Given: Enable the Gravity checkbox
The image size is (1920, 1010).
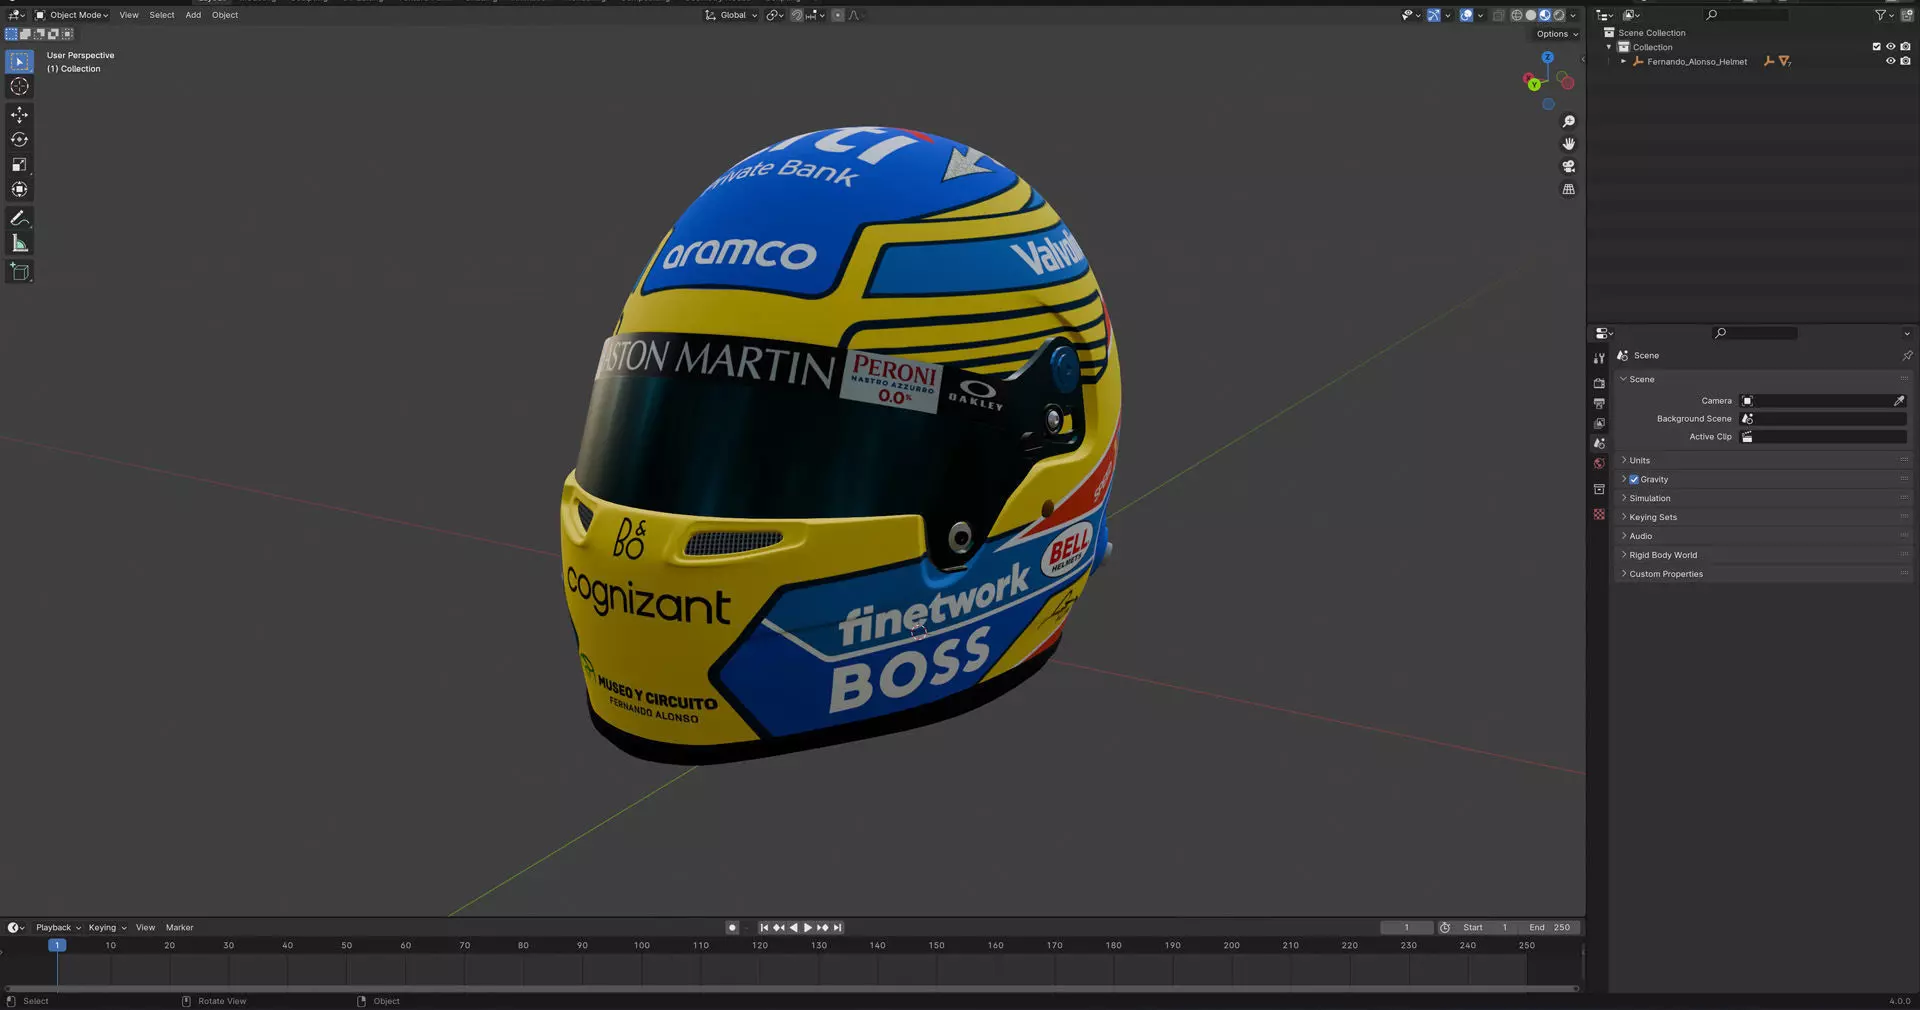Looking at the screenshot, I should 1634,480.
